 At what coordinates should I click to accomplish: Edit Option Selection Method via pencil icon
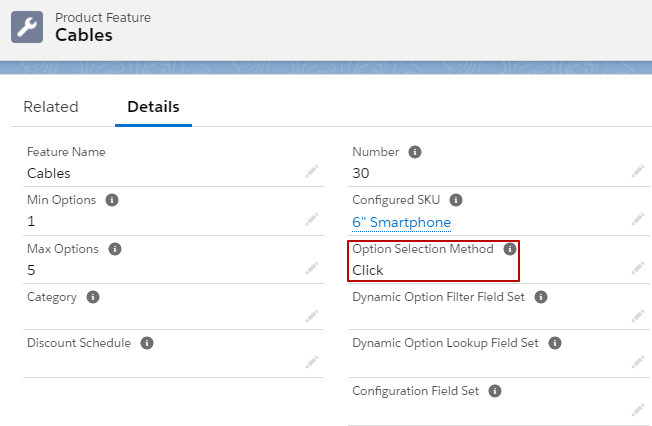tap(637, 268)
